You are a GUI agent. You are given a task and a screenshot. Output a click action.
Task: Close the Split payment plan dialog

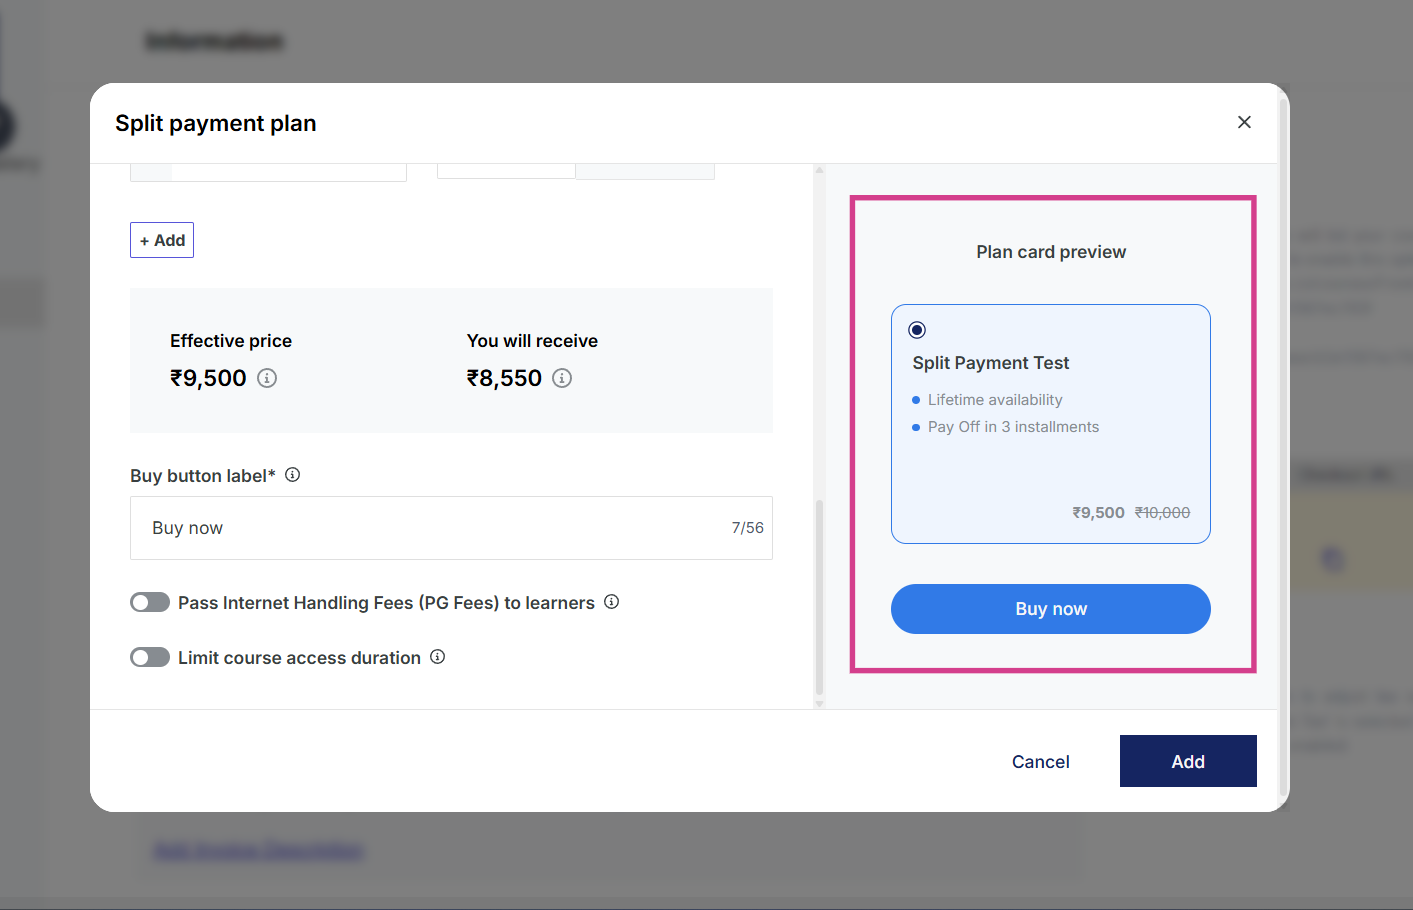[1244, 122]
